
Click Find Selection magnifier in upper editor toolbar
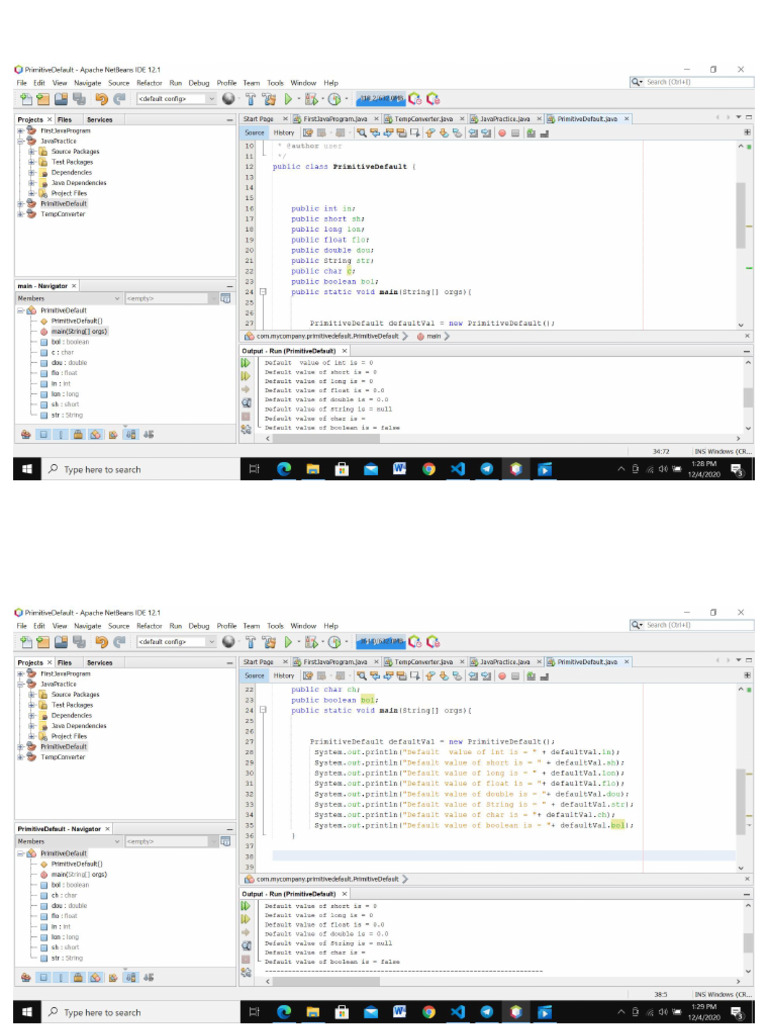[x=361, y=133]
